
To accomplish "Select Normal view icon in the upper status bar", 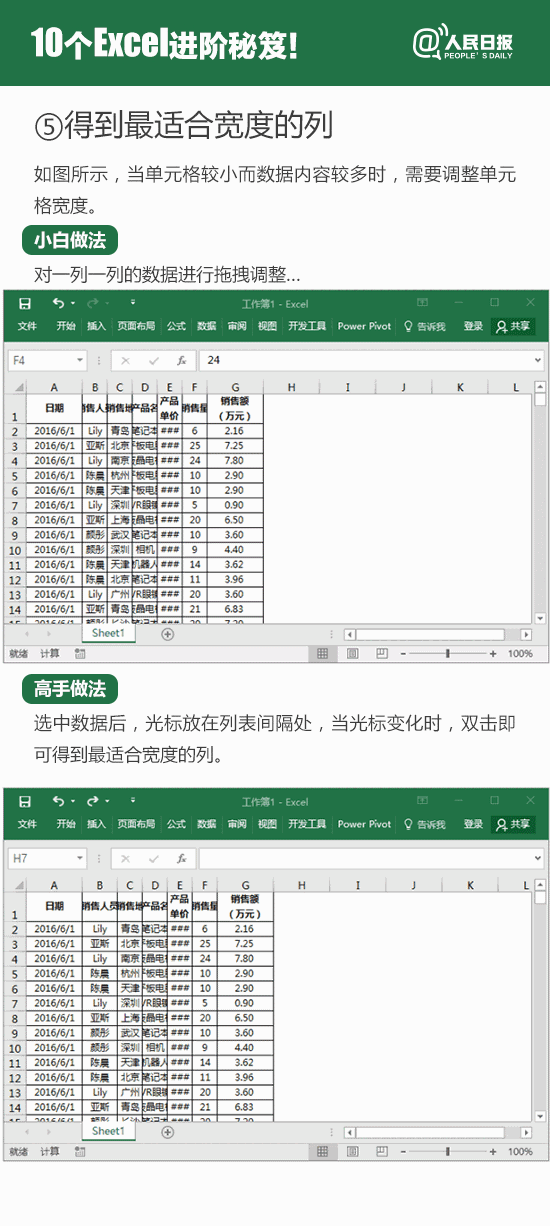I will point(322,653).
